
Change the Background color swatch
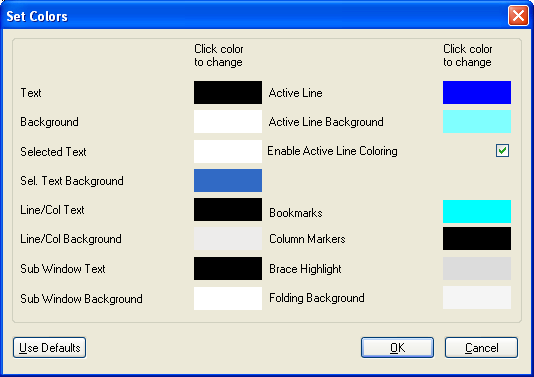(x=228, y=122)
